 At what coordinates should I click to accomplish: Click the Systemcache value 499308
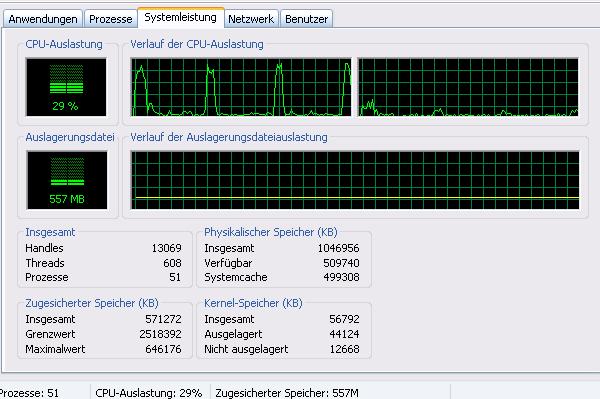click(x=341, y=277)
